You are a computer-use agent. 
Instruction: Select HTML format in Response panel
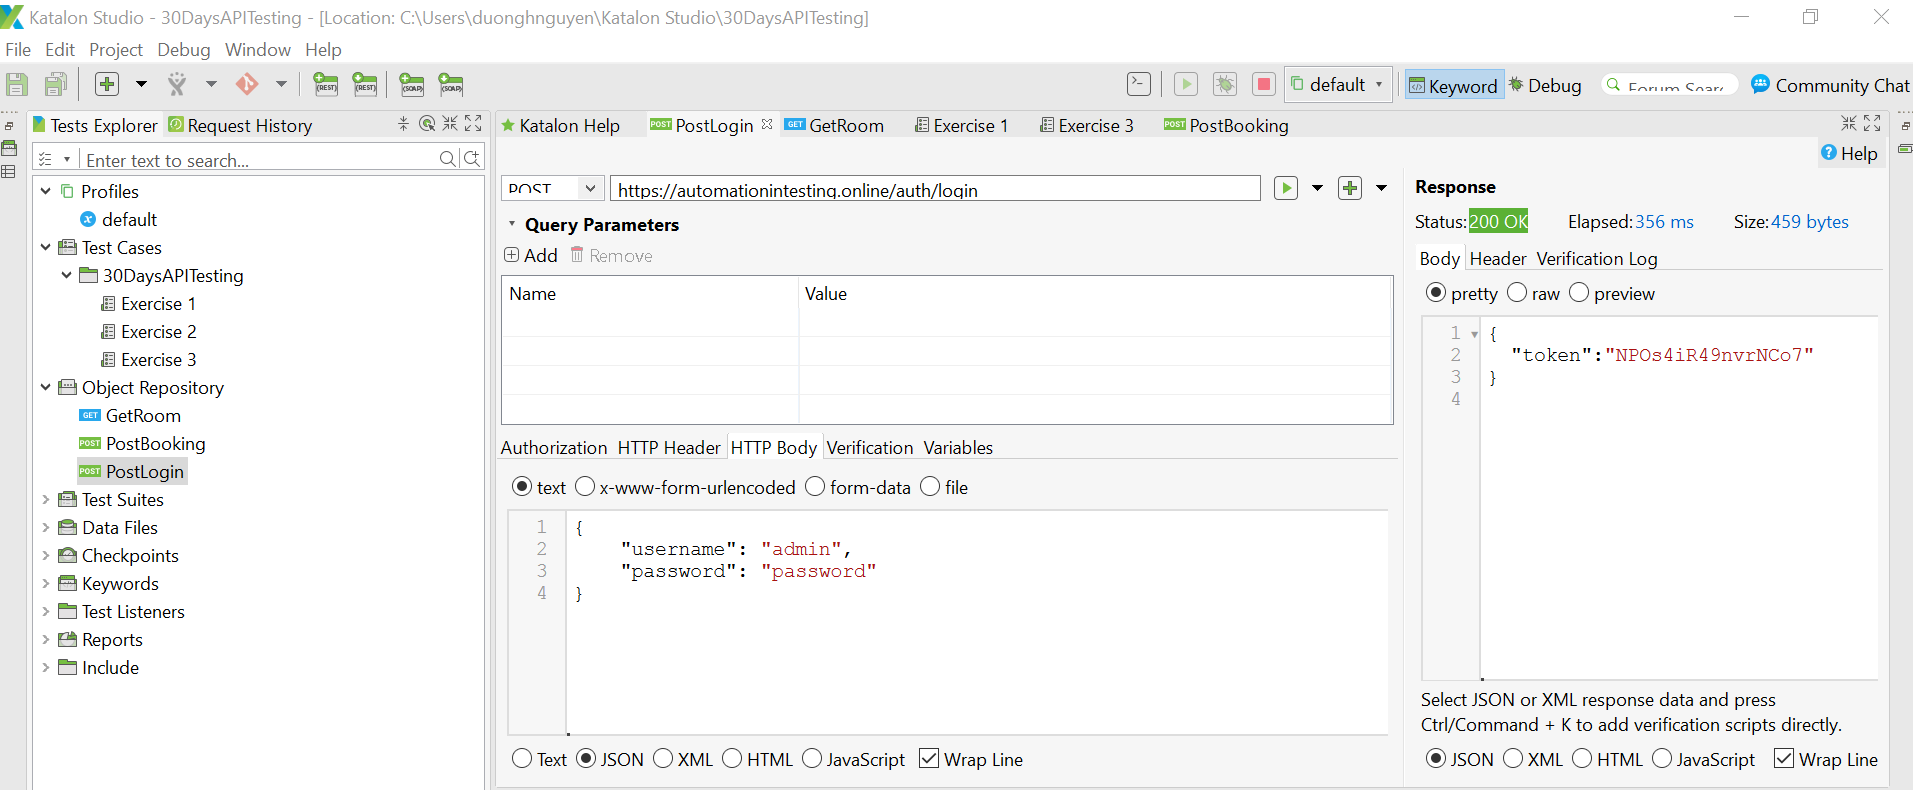(1582, 759)
